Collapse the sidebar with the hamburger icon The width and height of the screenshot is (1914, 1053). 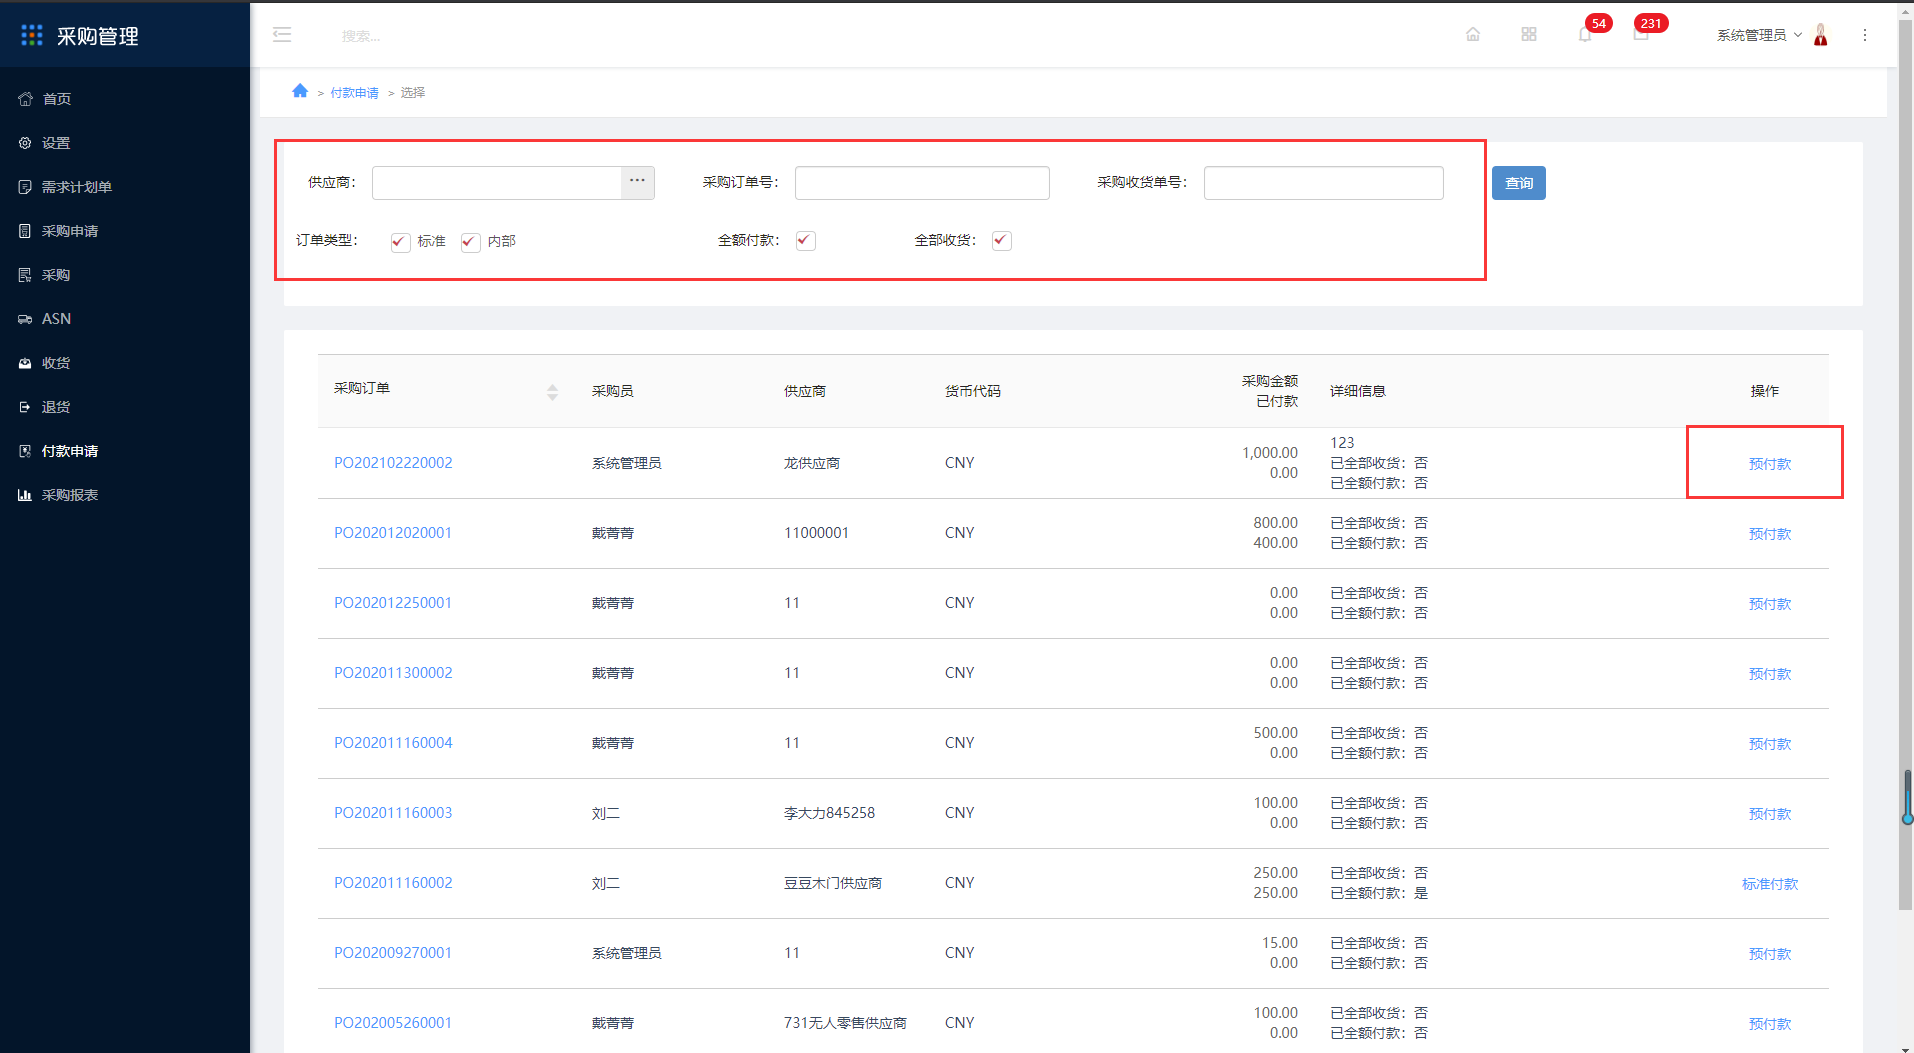point(282,35)
